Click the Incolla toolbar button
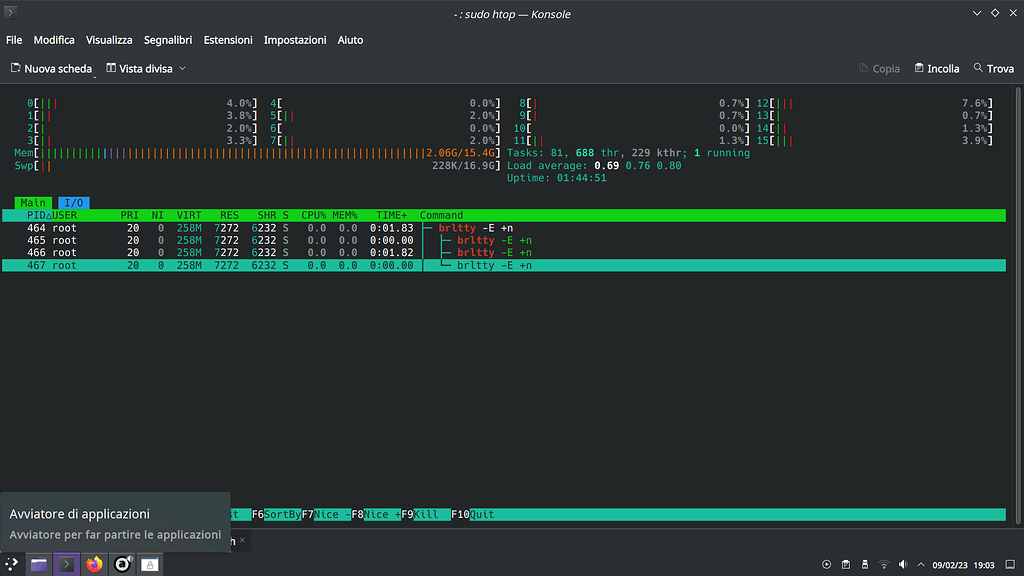Image resolution: width=1024 pixels, height=576 pixels. point(937,69)
